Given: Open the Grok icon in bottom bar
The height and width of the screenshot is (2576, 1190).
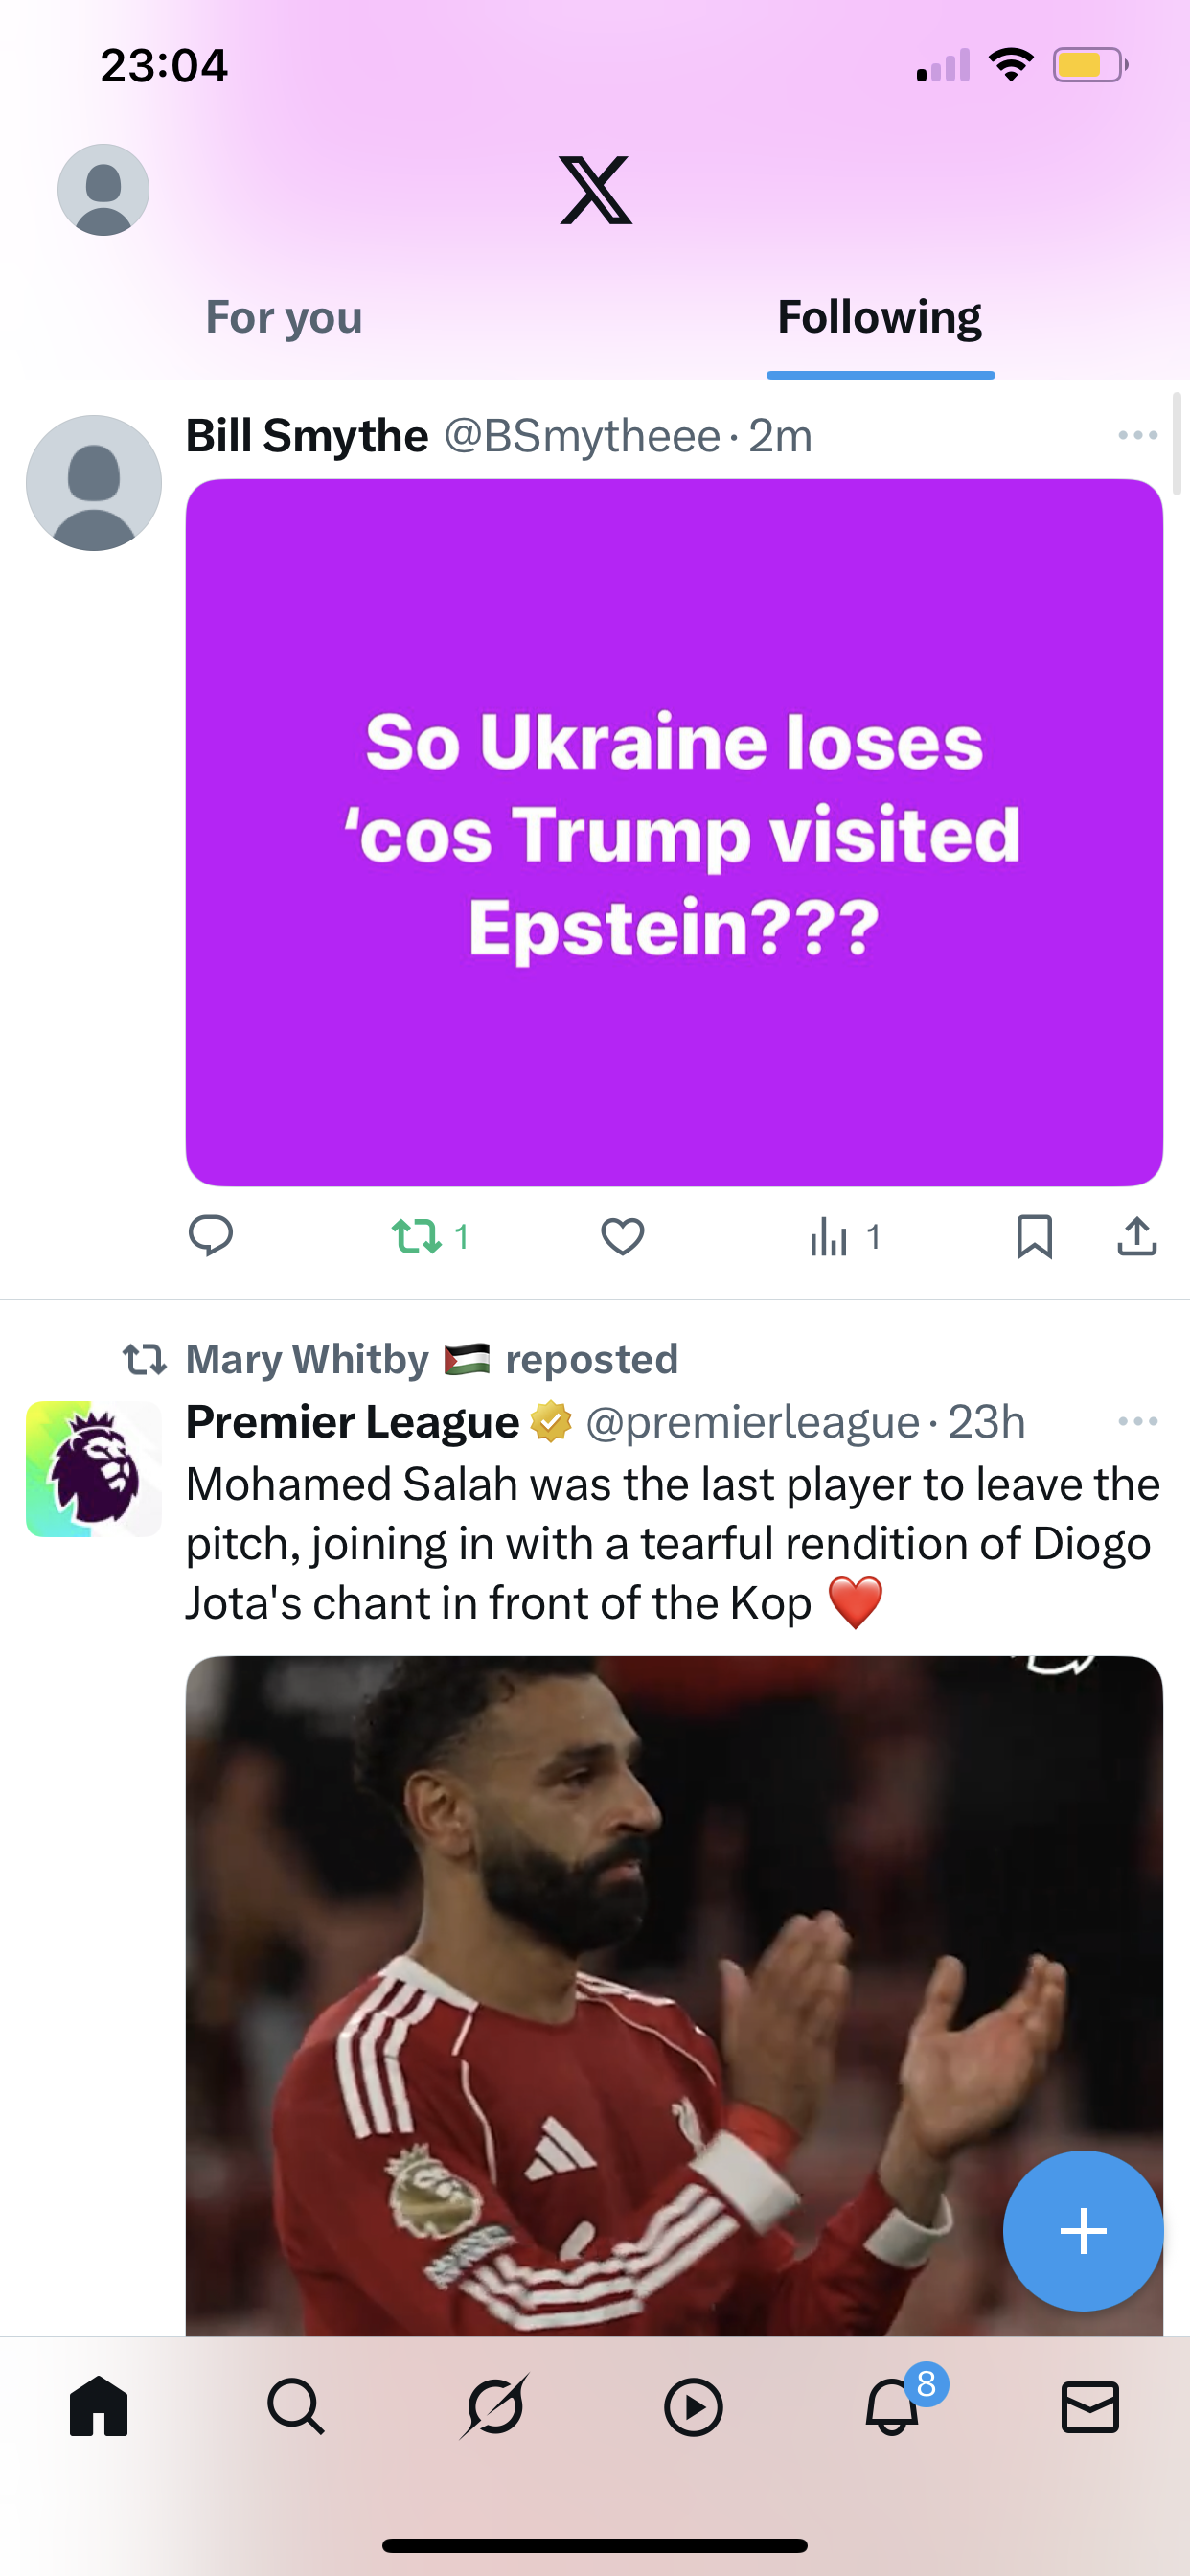Looking at the screenshot, I should point(495,2406).
